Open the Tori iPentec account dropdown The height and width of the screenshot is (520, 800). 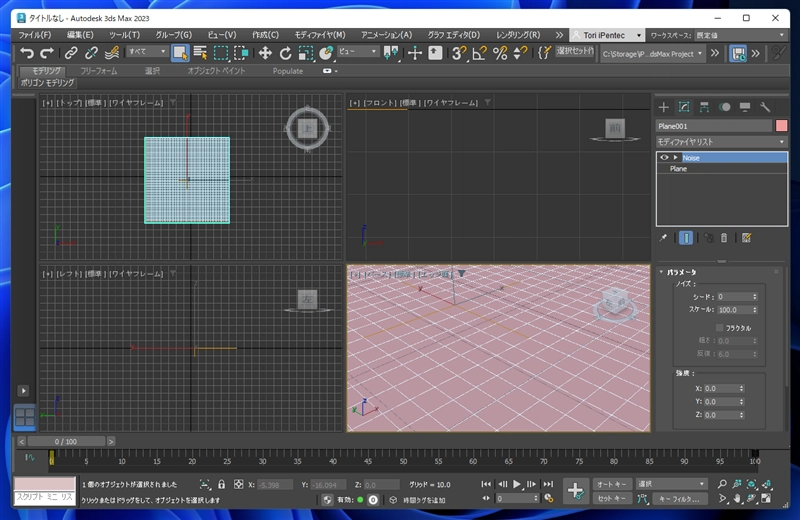[x=607, y=35]
